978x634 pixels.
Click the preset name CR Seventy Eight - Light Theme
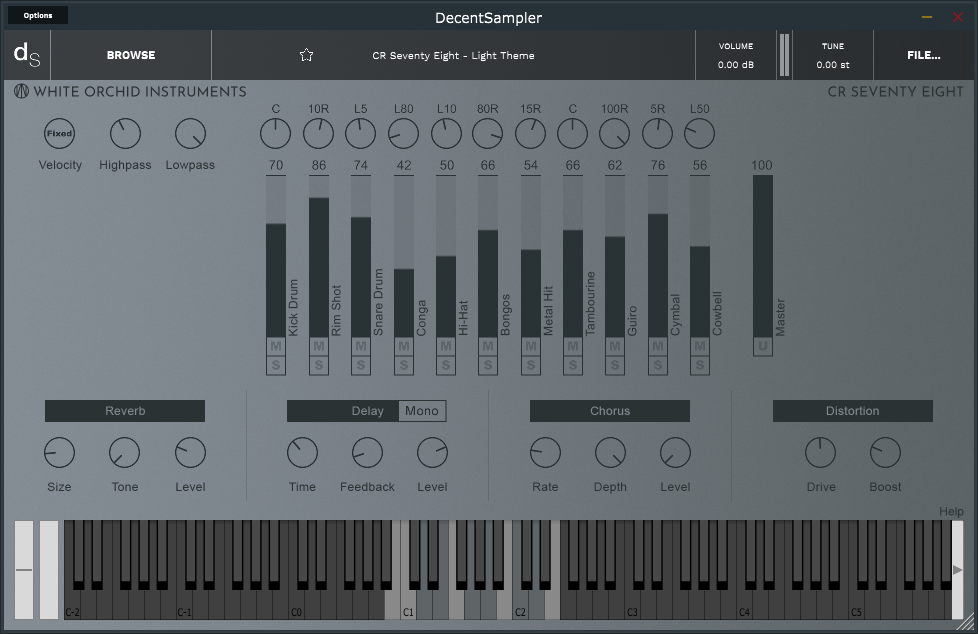(x=453, y=56)
